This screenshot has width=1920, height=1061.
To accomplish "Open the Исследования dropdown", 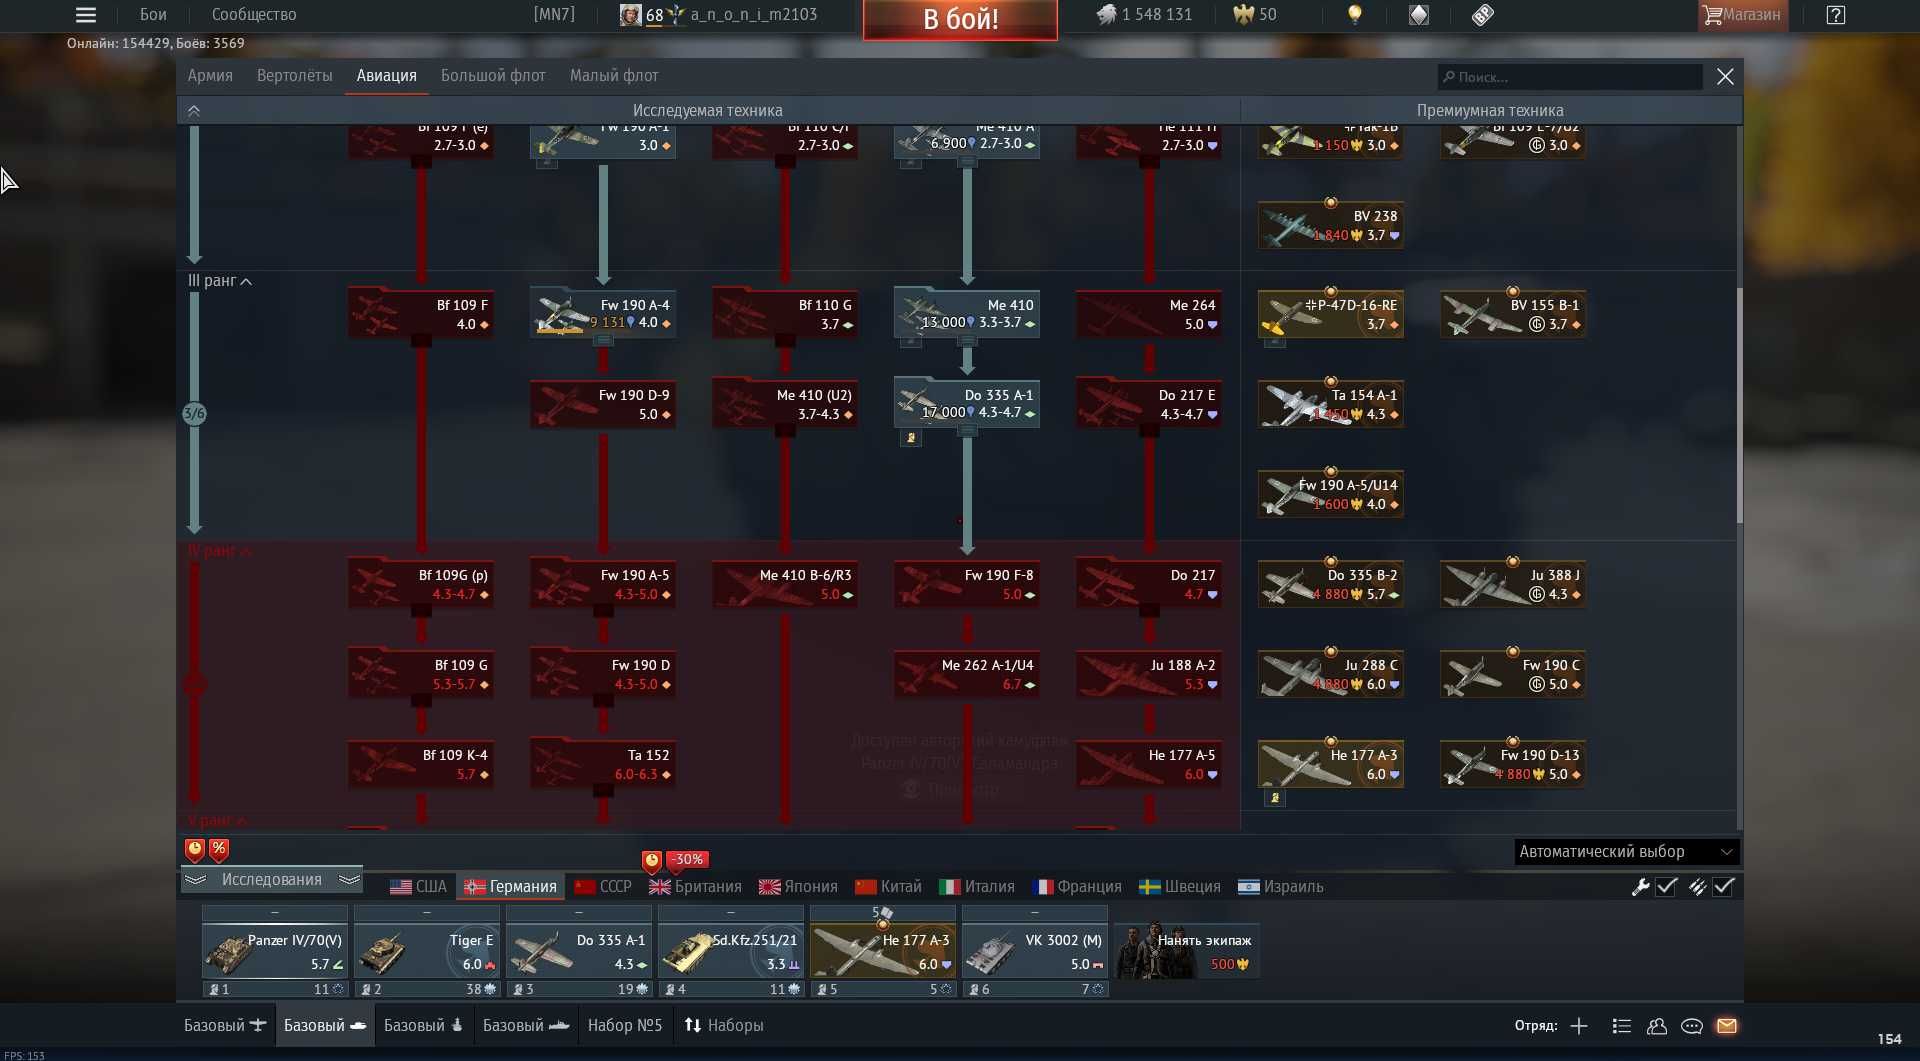I will pyautogui.click(x=272, y=880).
